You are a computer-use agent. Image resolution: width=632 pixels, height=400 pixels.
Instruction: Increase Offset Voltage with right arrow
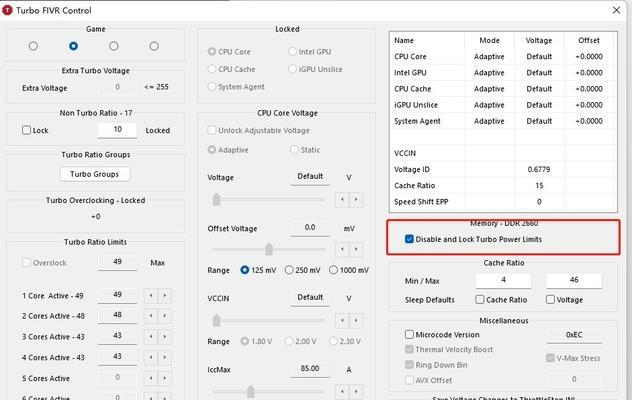356,249
